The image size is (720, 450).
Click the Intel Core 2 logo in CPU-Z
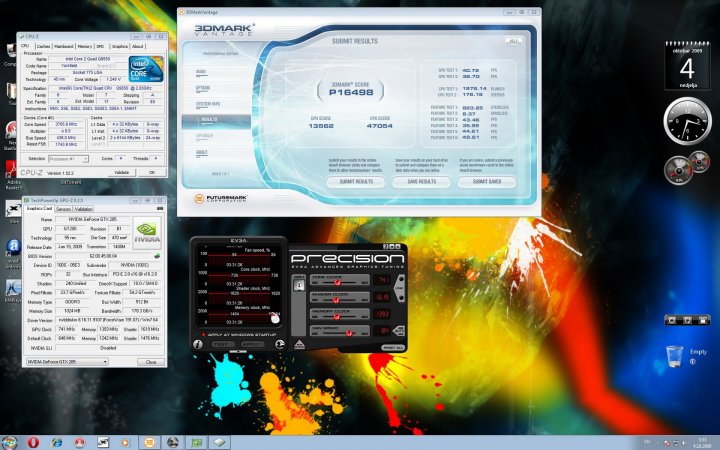click(146, 69)
